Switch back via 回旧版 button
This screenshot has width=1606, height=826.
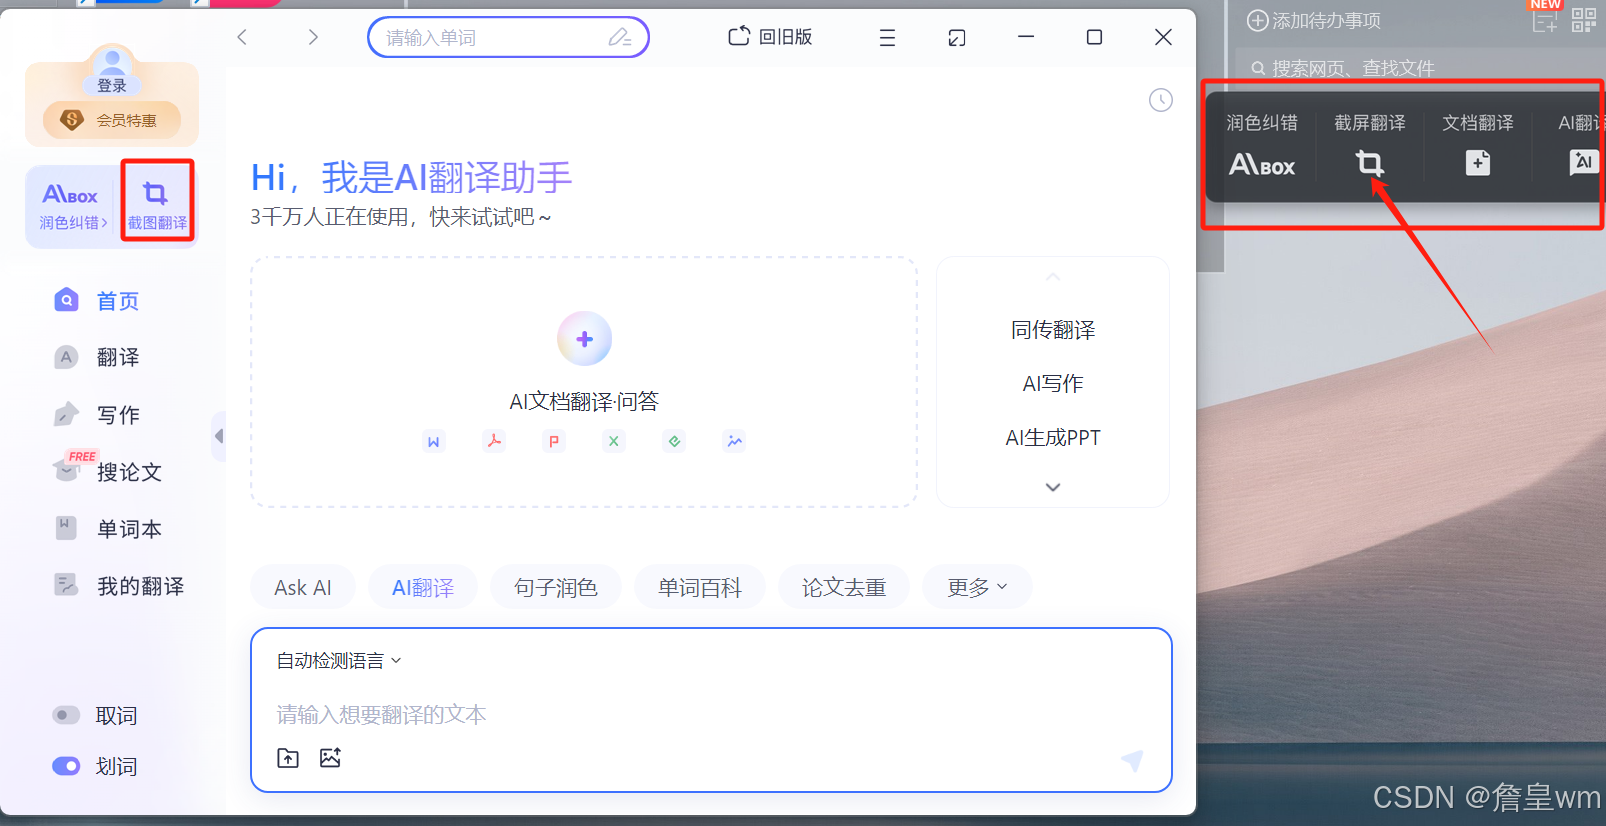pyautogui.click(x=770, y=37)
